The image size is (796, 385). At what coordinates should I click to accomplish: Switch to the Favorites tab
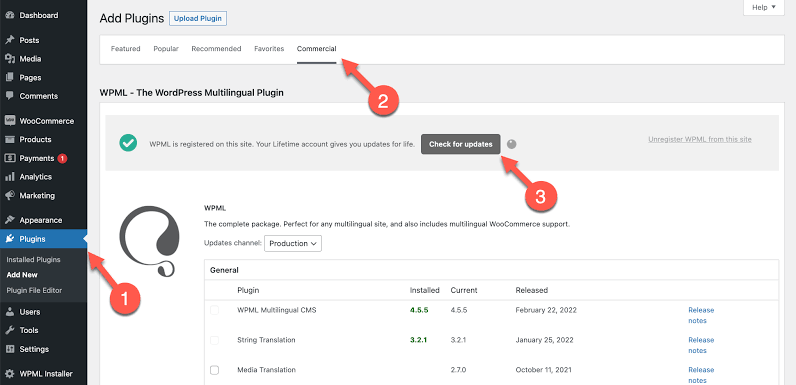[x=269, y=49]
